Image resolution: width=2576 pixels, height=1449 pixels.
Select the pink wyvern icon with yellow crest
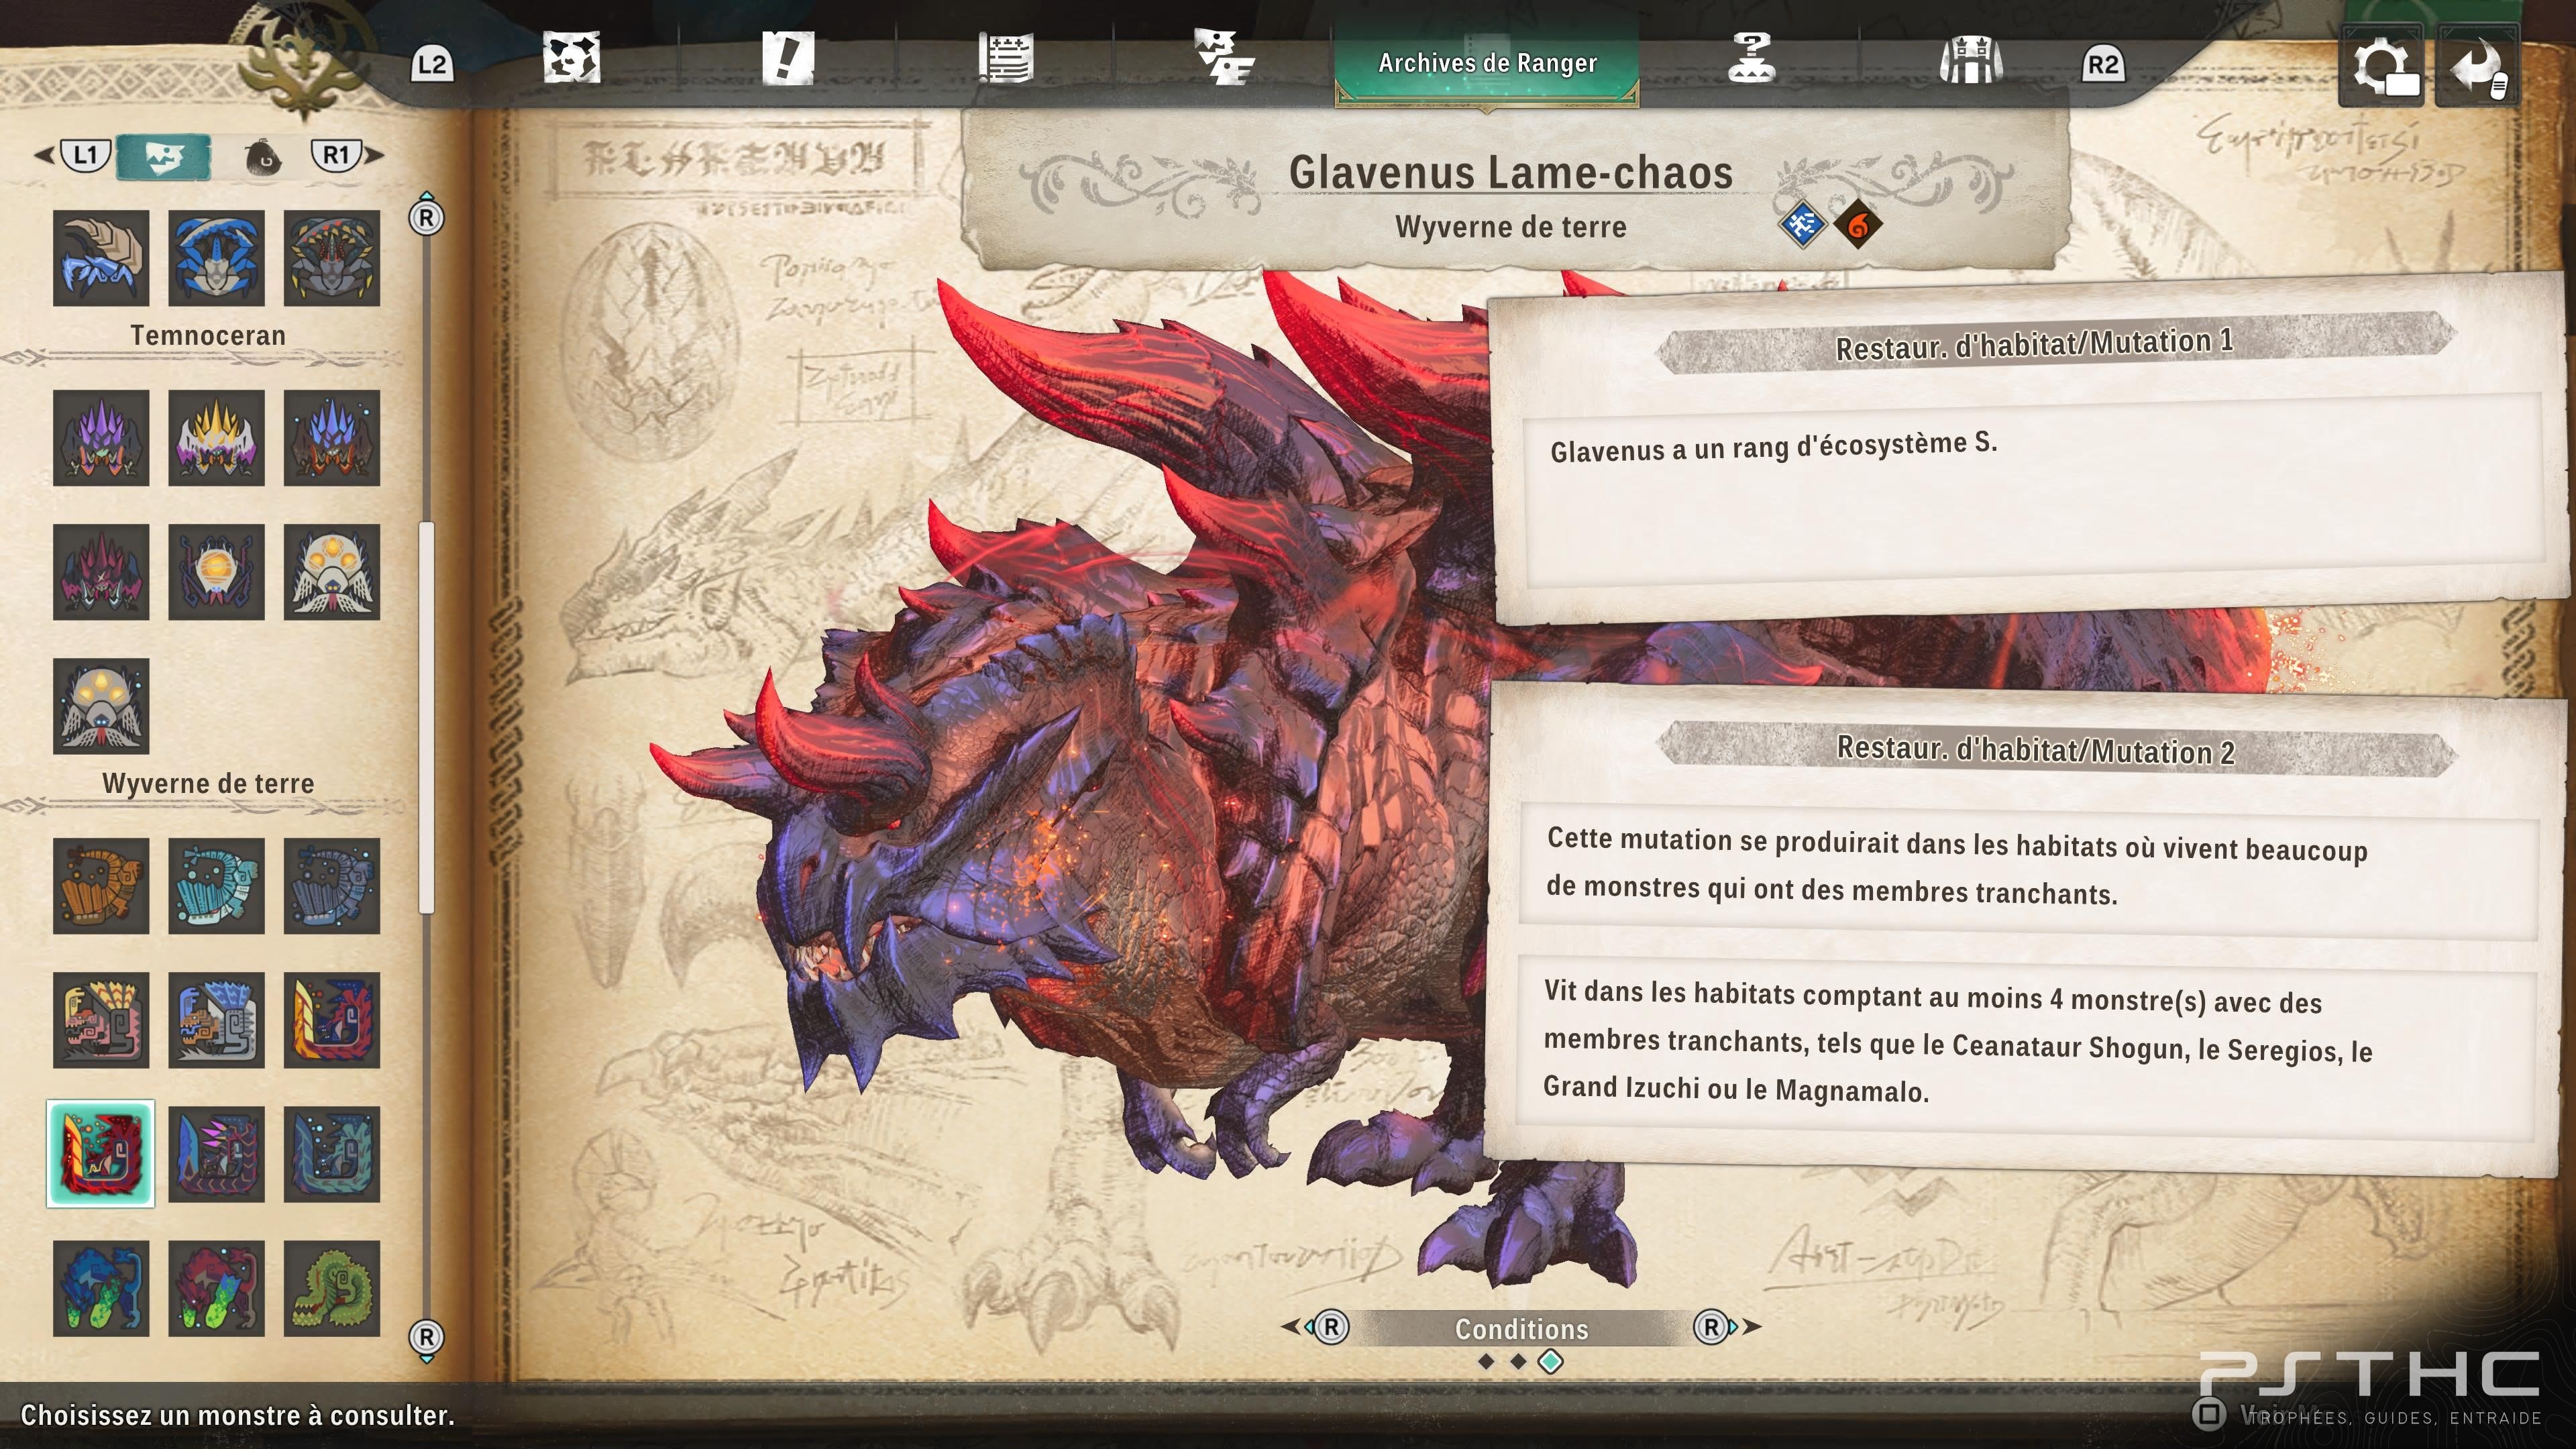(101, 1020)
